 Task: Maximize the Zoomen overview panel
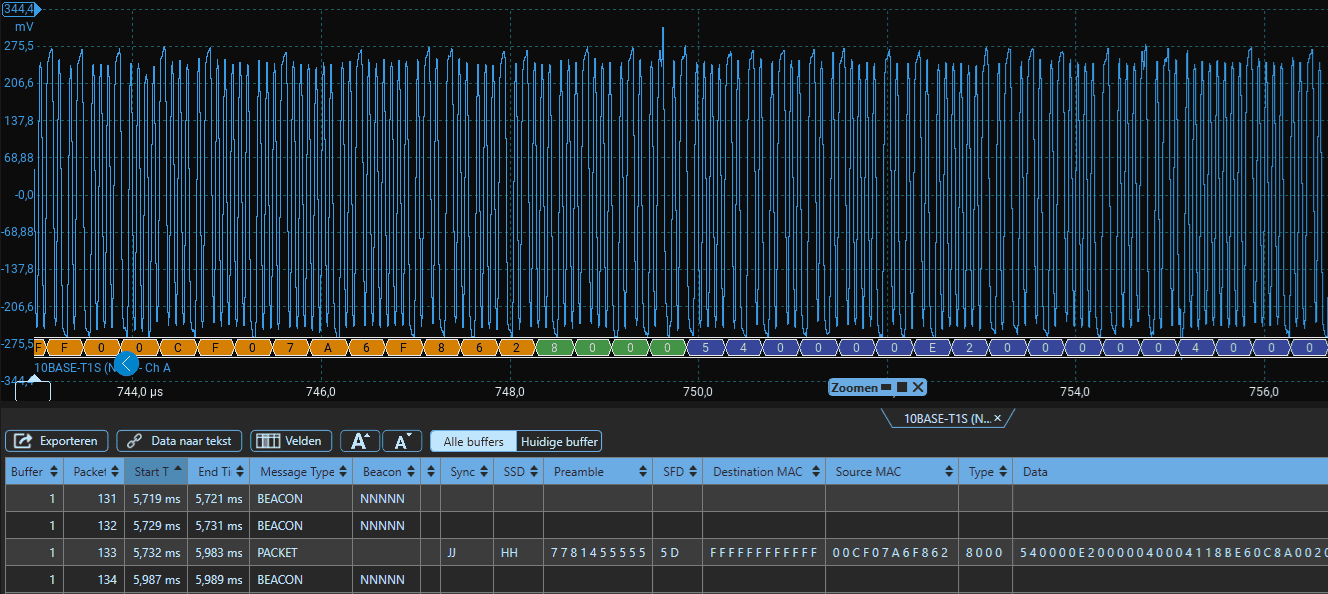tap(901, 387)
